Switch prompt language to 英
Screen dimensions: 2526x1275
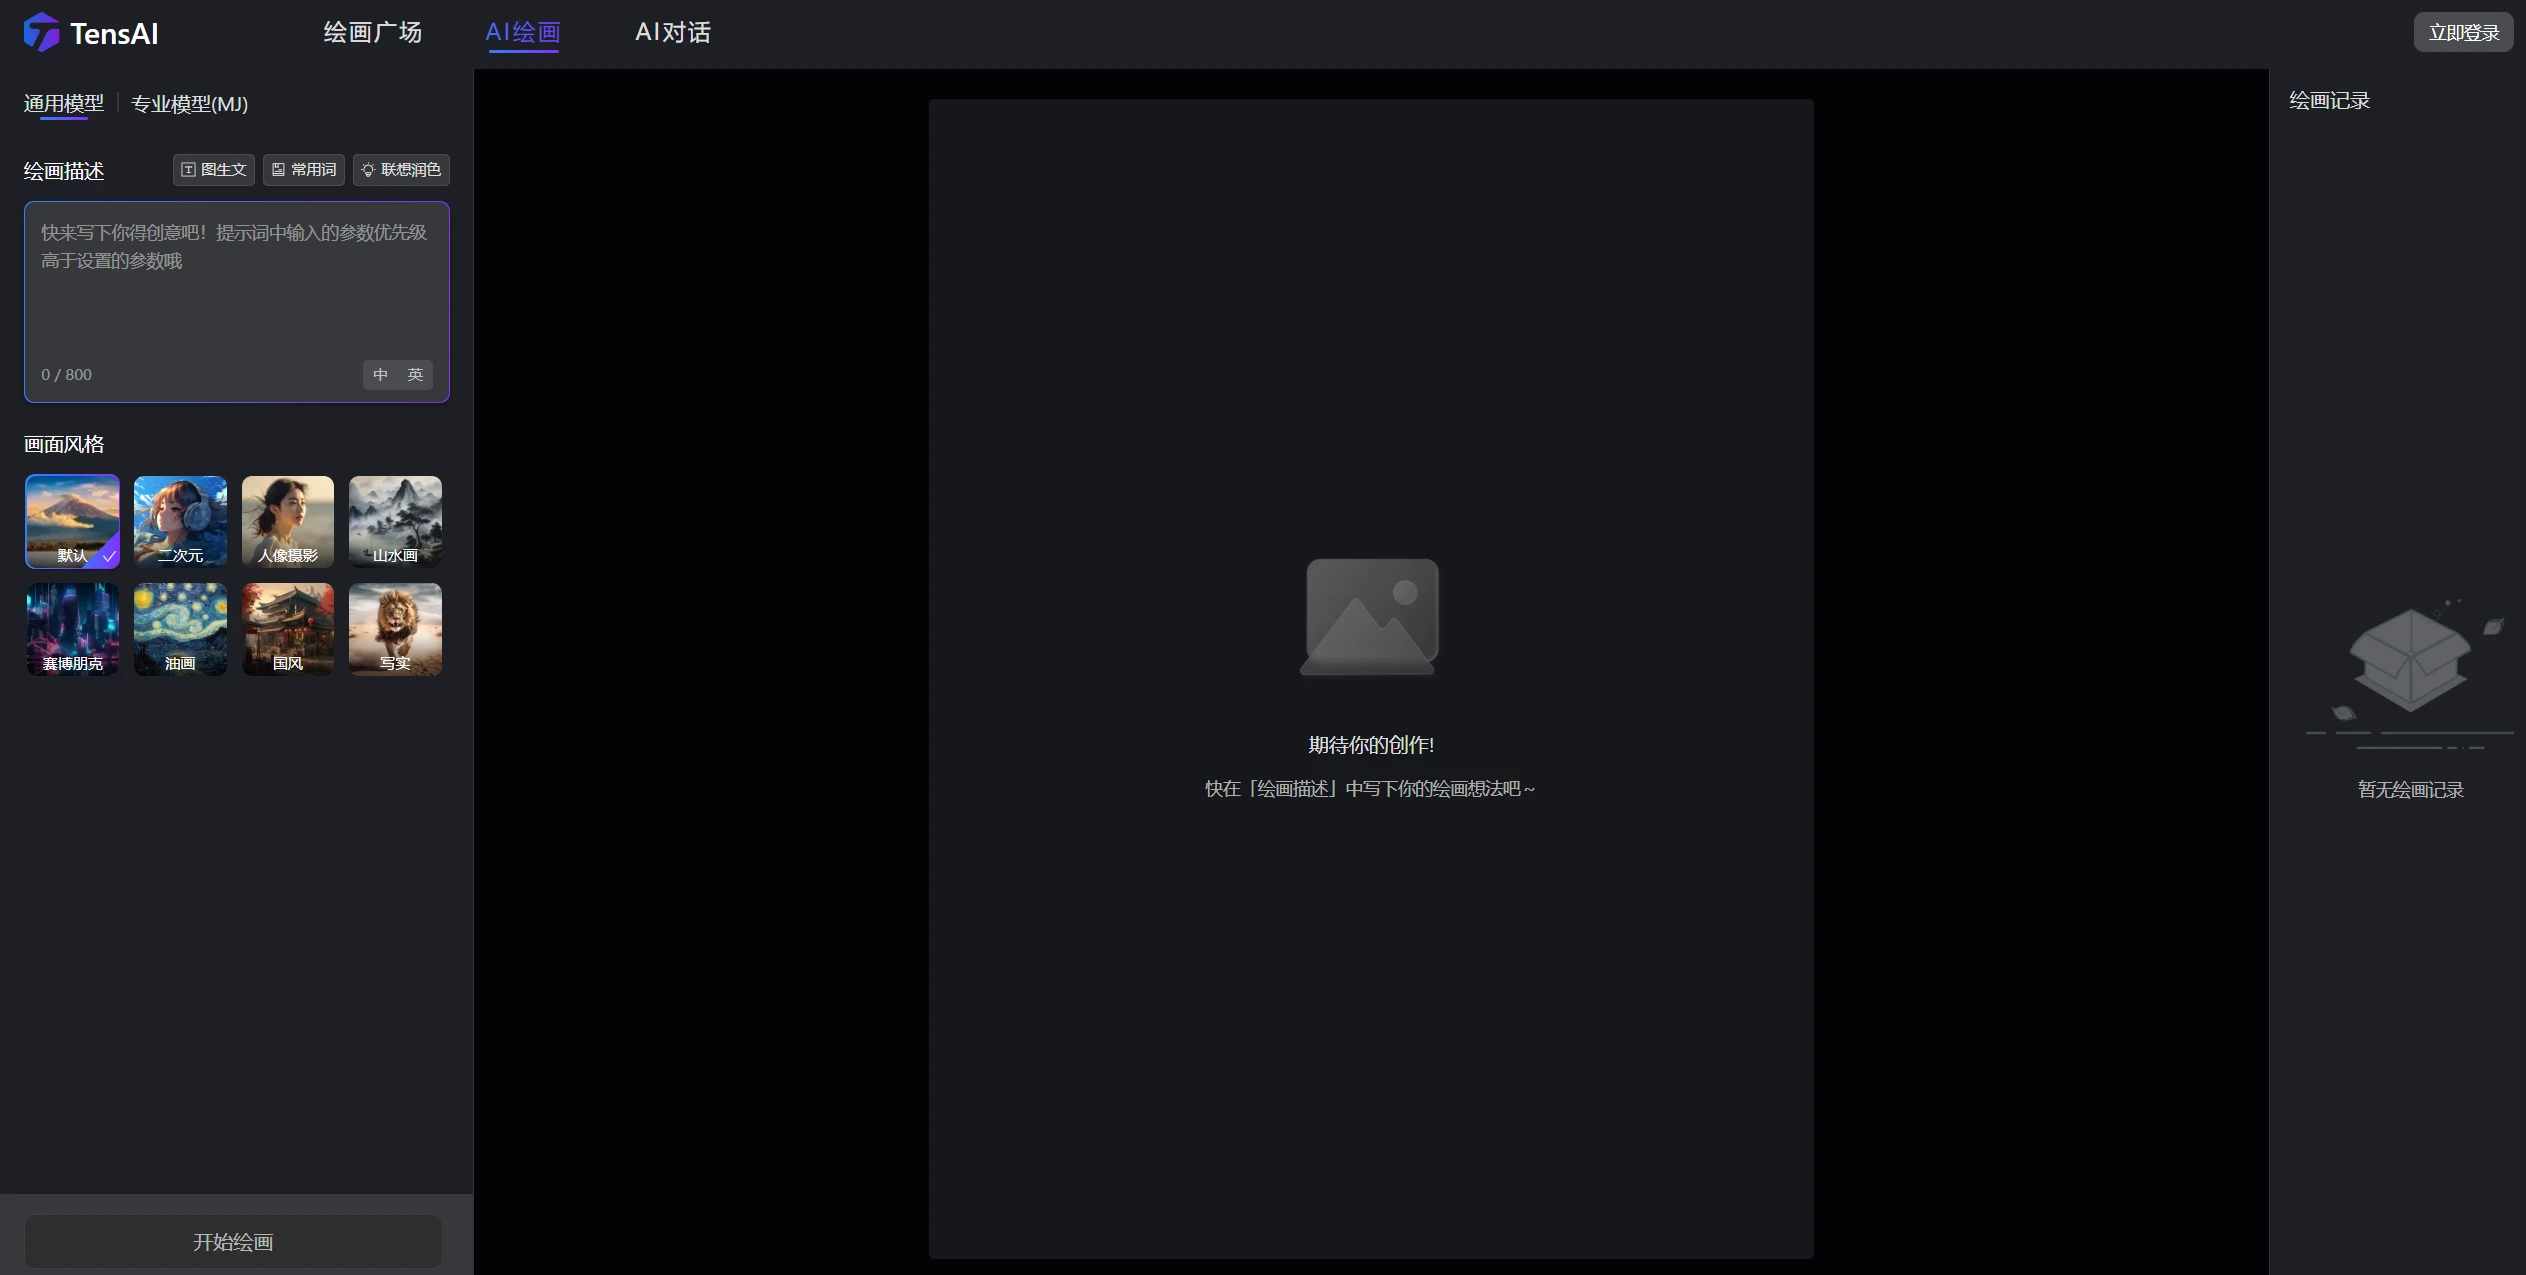click(x=415, y=374)
